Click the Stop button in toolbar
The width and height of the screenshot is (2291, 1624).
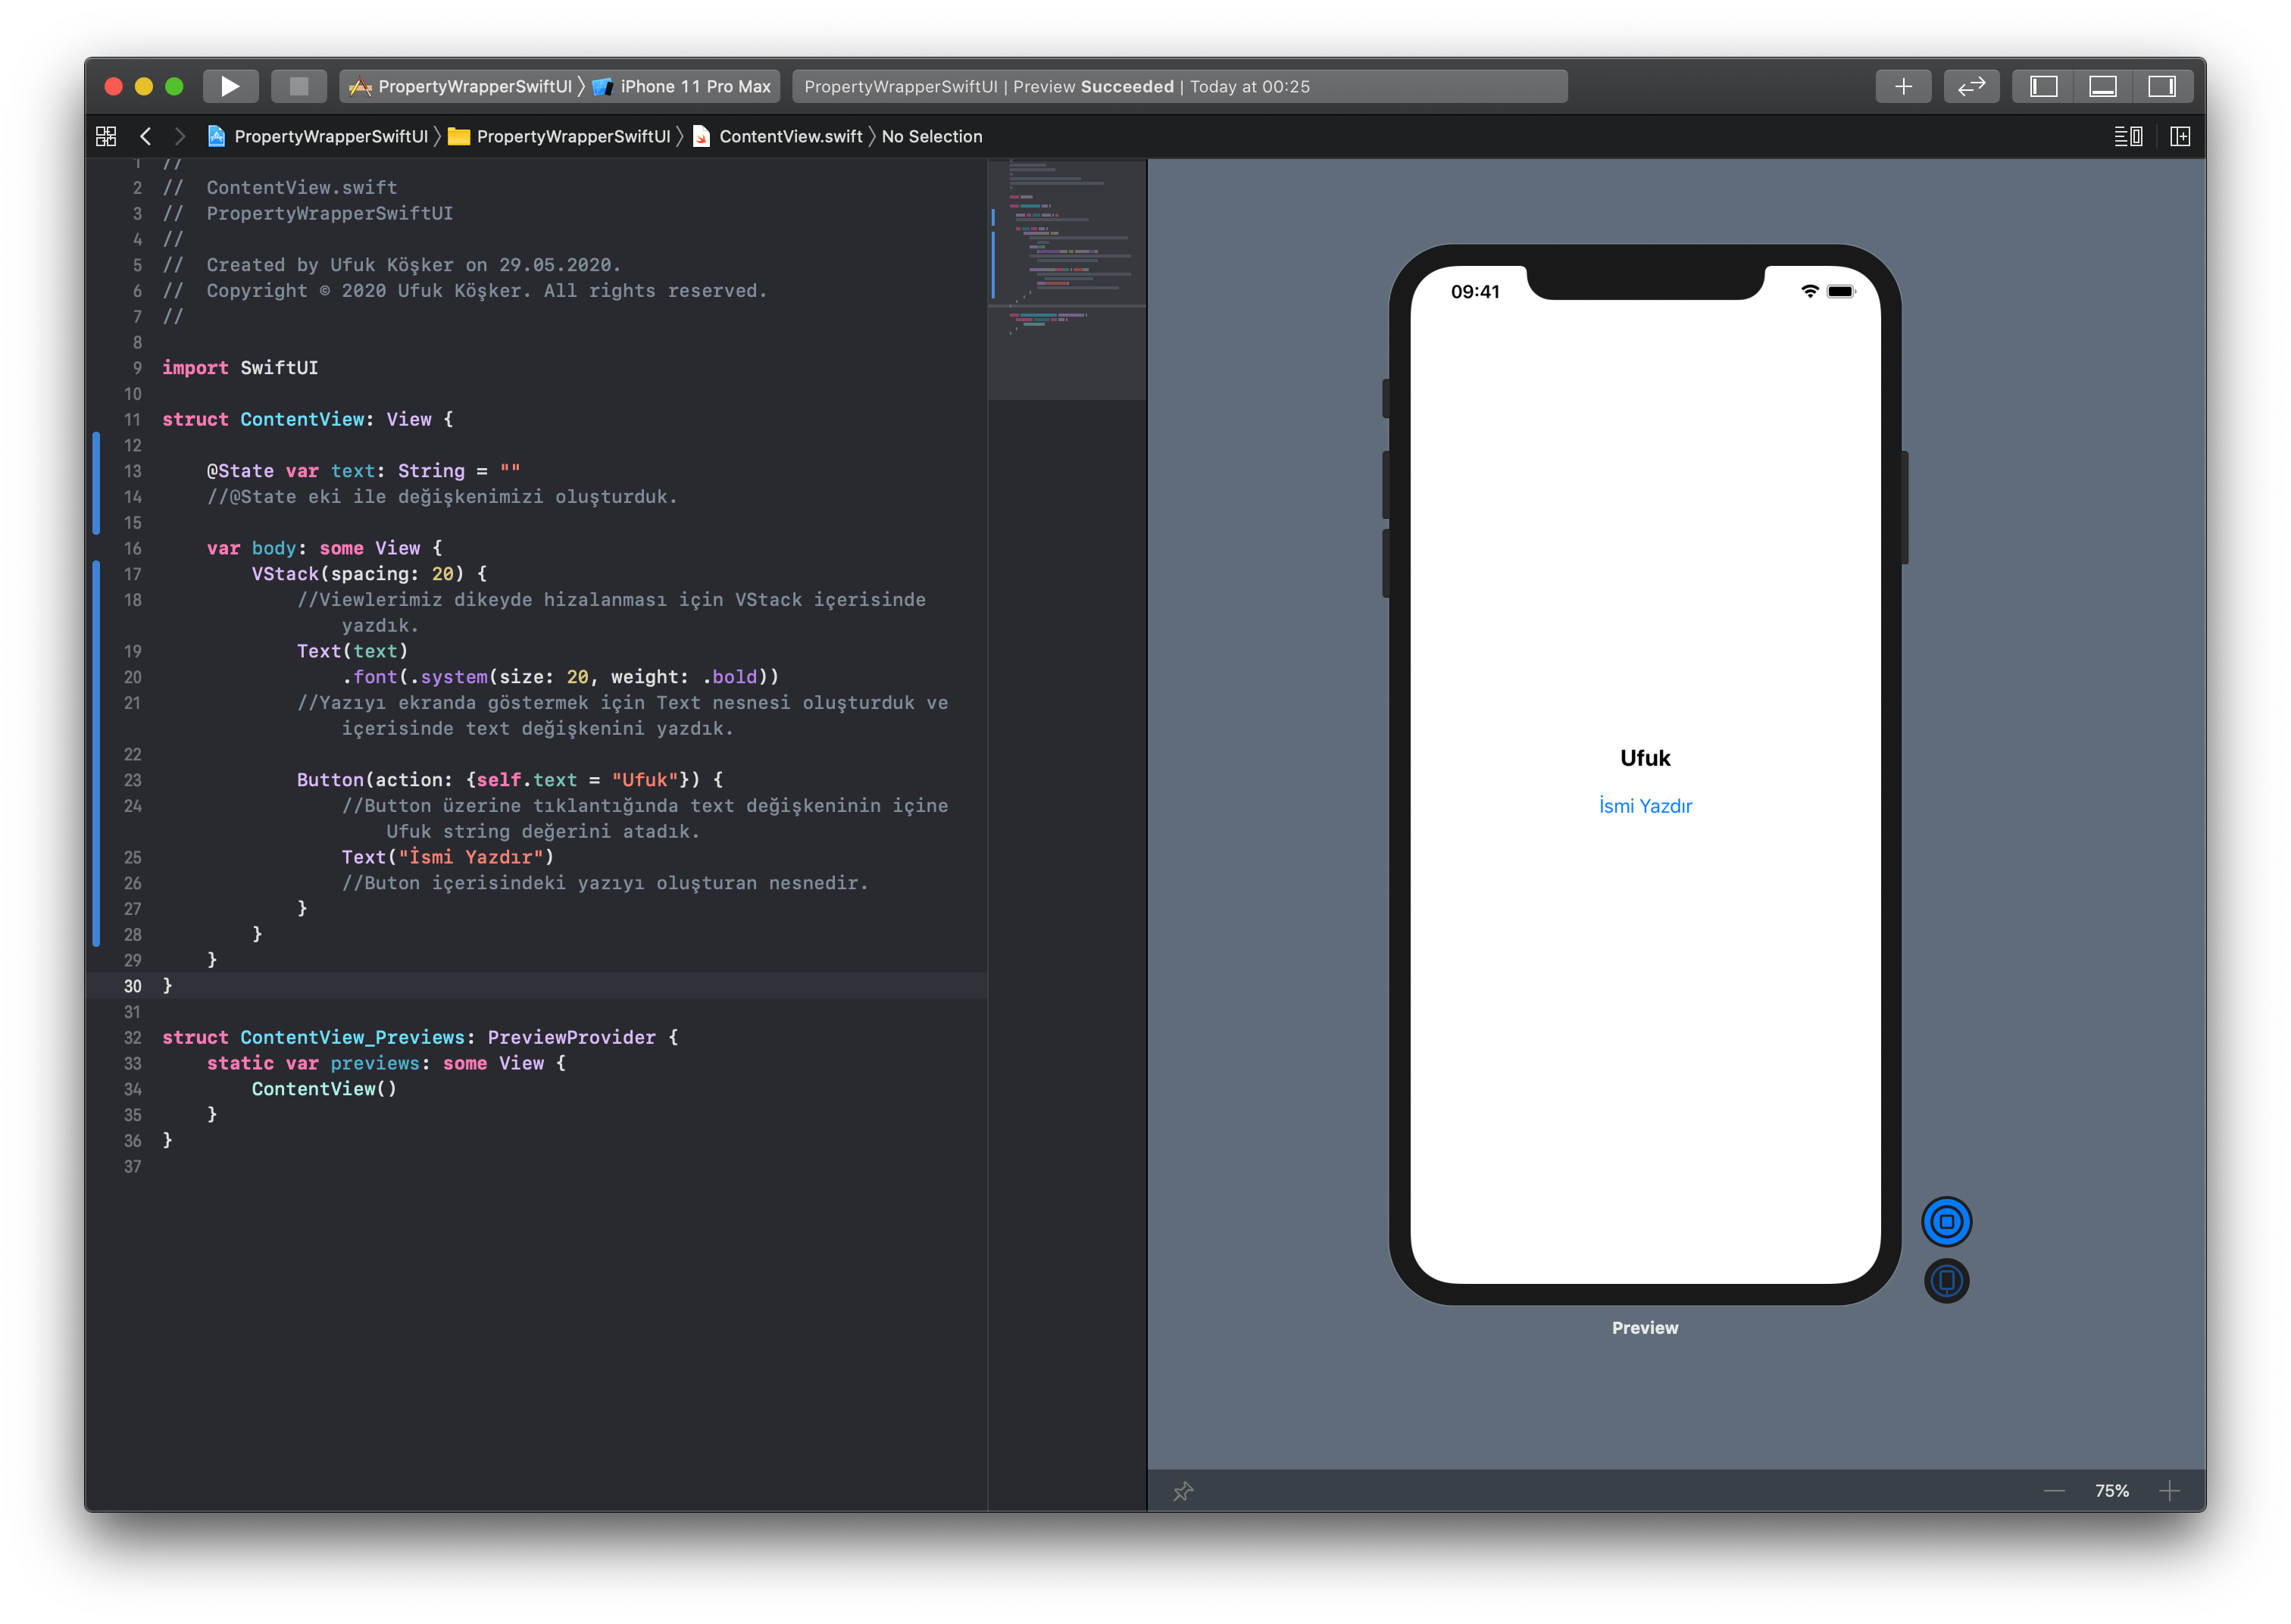coord(298,86)
